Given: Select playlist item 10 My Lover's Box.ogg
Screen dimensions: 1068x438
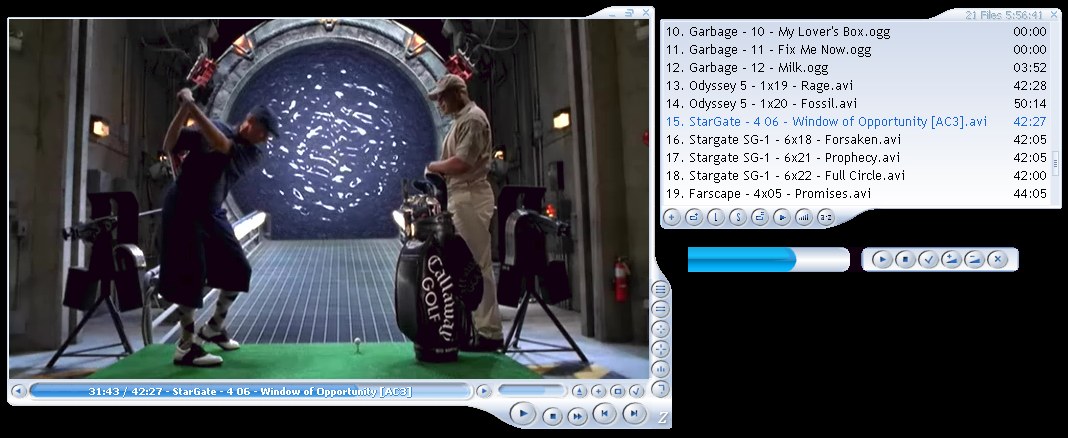Looking at the screenshot, I should [856, 31].
